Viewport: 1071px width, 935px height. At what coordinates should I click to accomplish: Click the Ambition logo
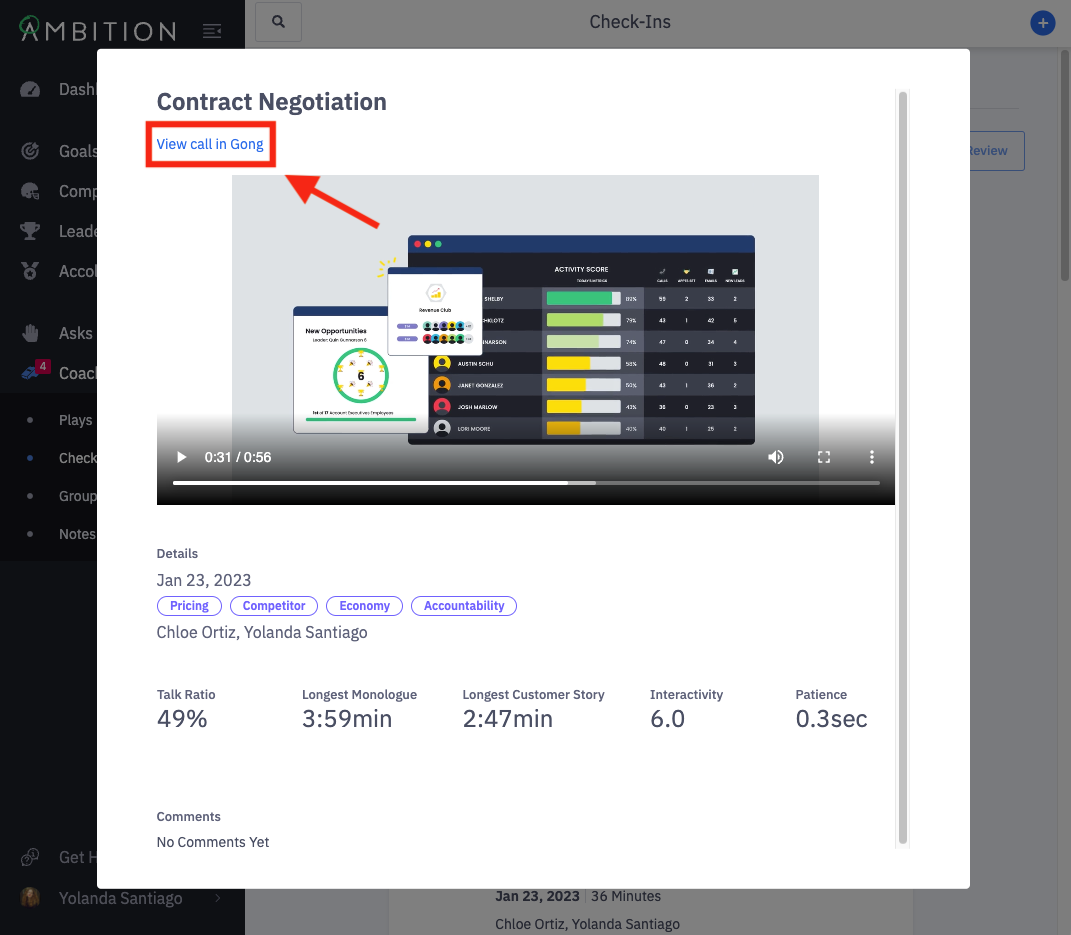pos(98,29)
